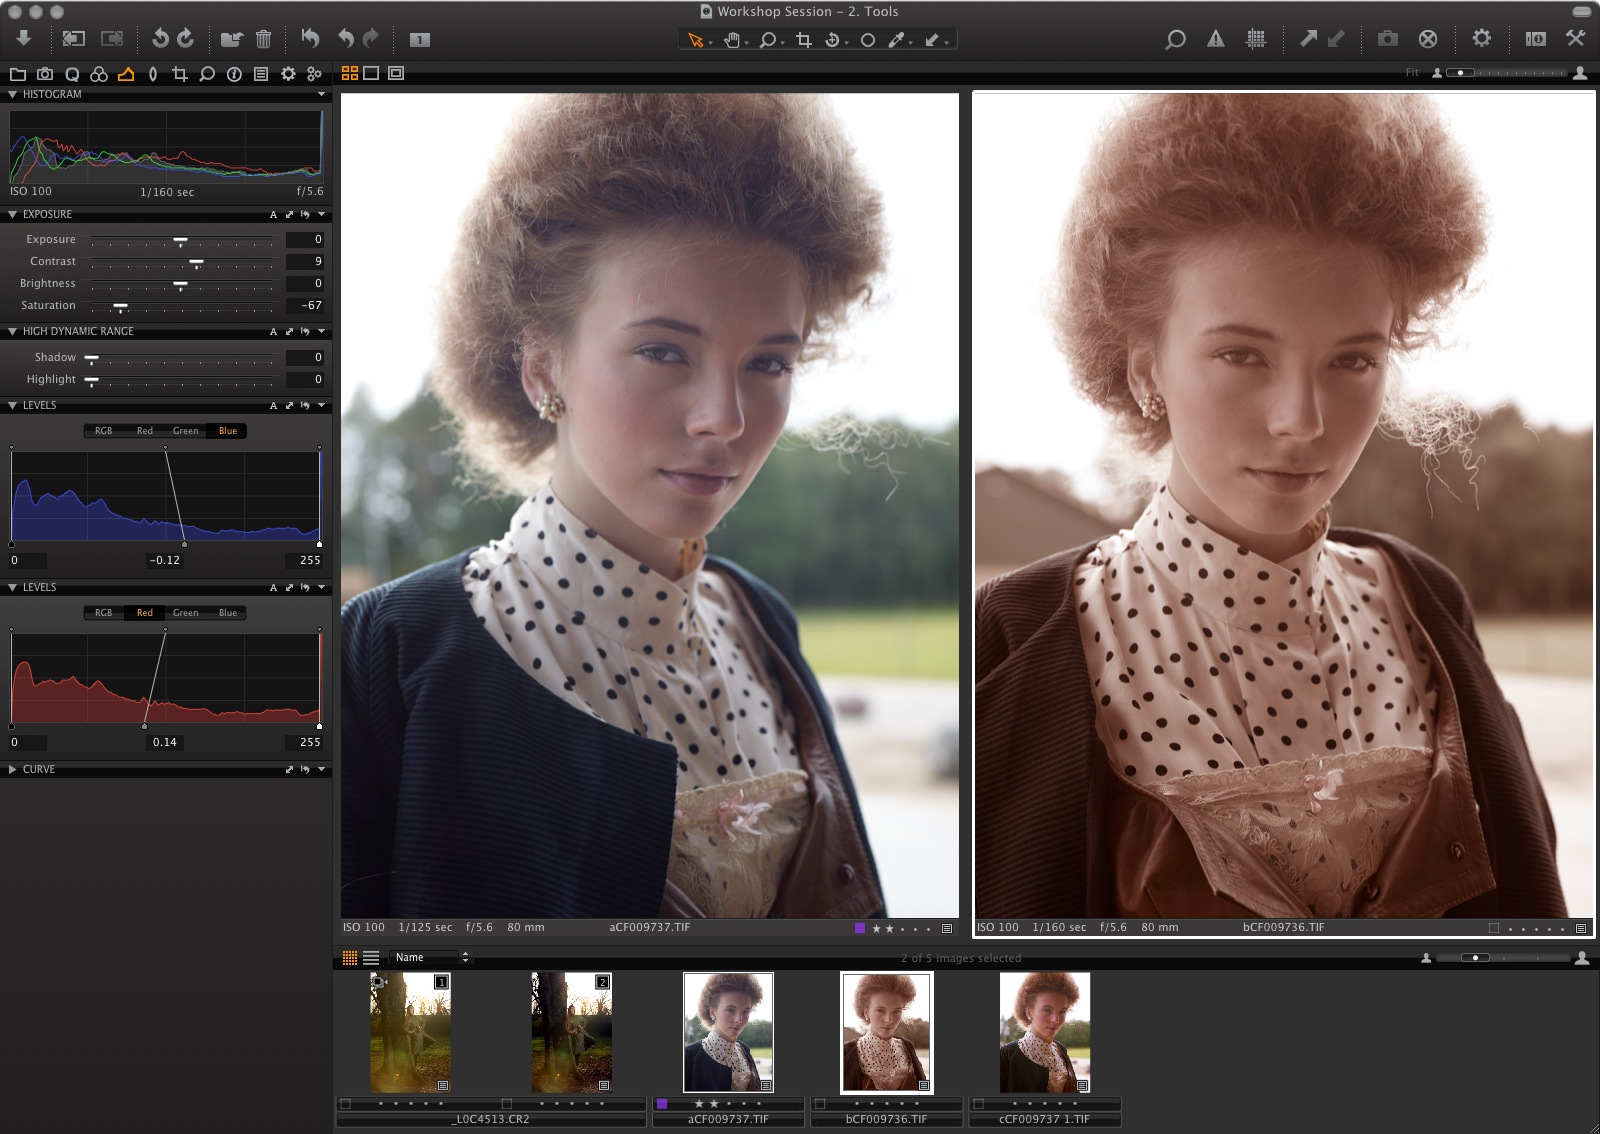
Task: Open the Name sorting dropdown
Action: pyautogui.click(x=425, y=957)
